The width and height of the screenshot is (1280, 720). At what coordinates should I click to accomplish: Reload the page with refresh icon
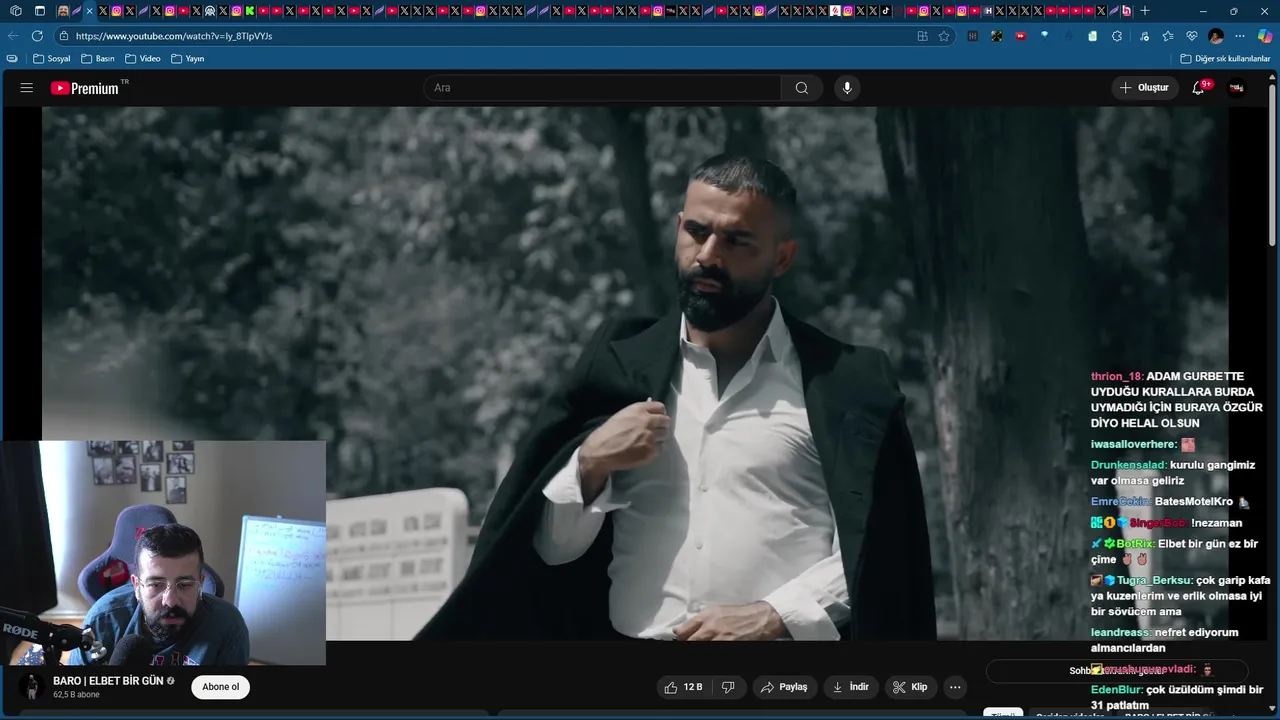point(37,36)
